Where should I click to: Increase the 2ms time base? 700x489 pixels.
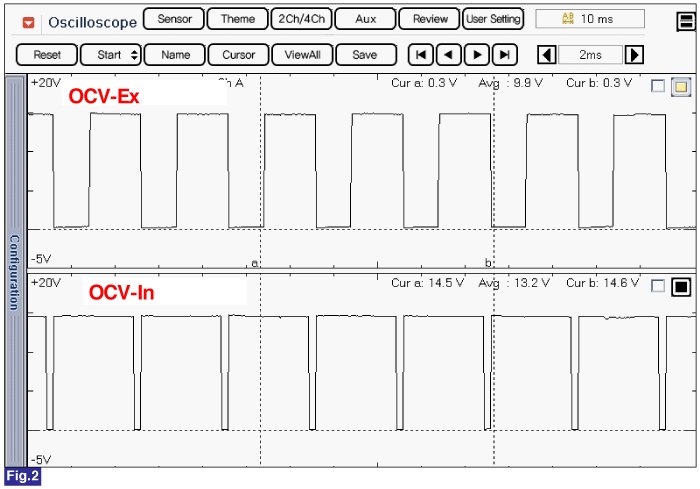tap(634, 55)
